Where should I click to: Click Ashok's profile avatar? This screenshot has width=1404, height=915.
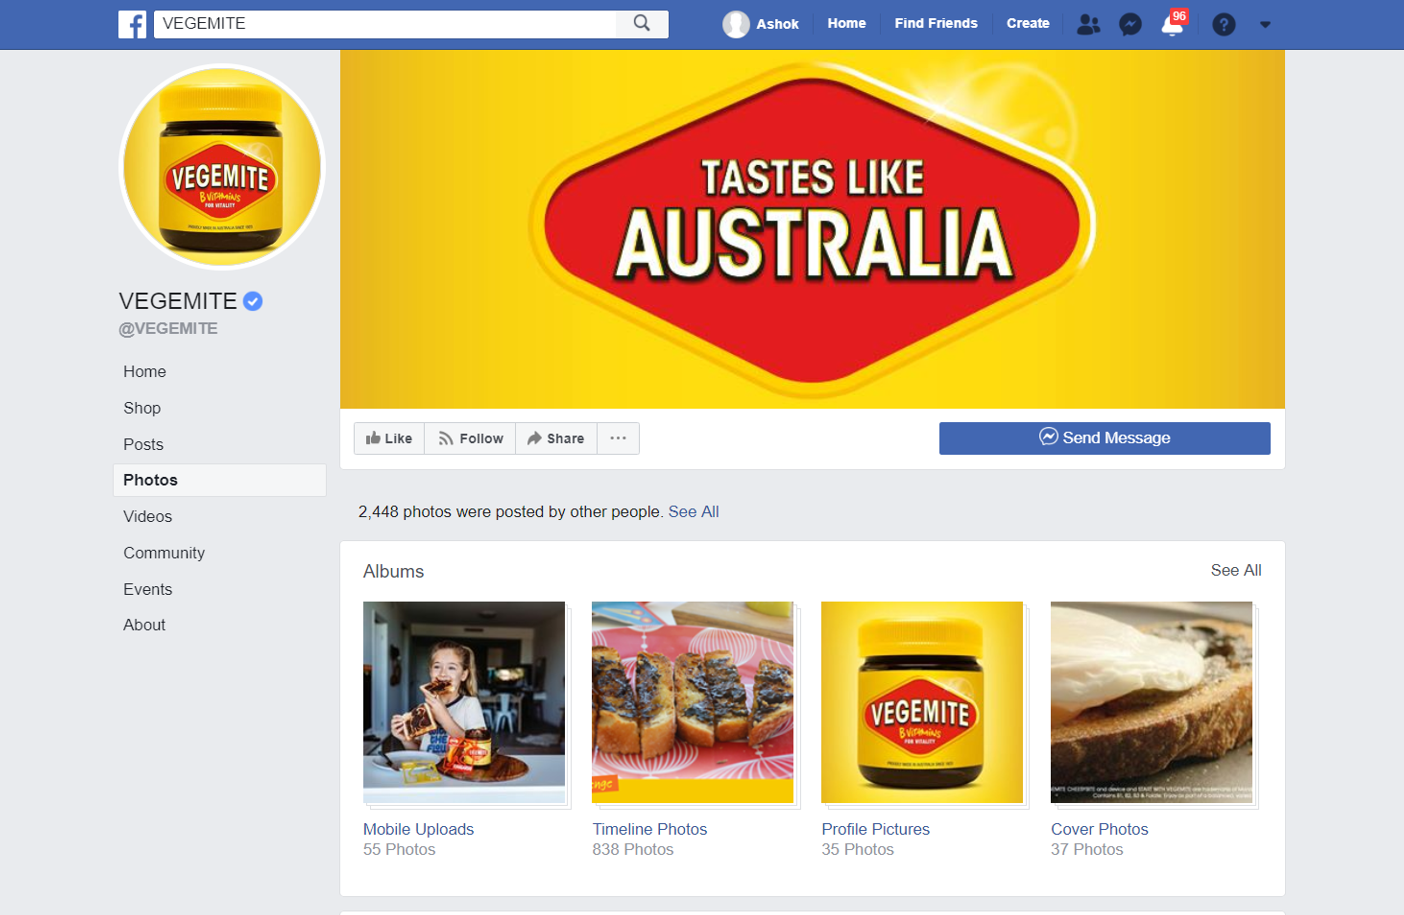(x=736, y=24)
